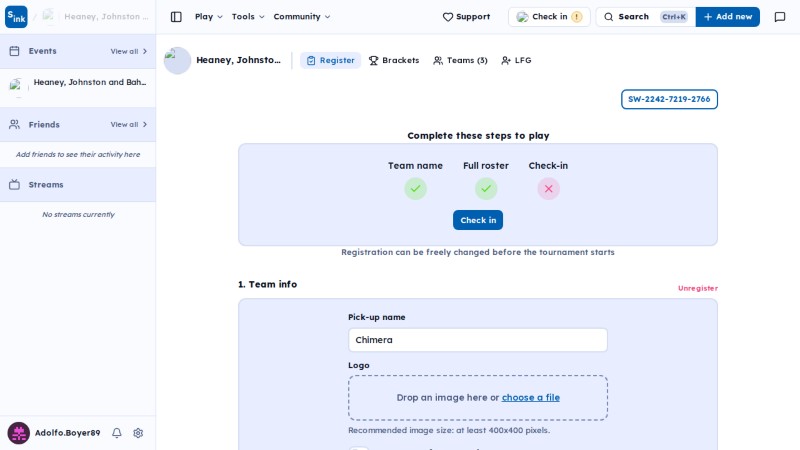
Task: Switch to the Brackets tab
Action: tap(394, 60)
